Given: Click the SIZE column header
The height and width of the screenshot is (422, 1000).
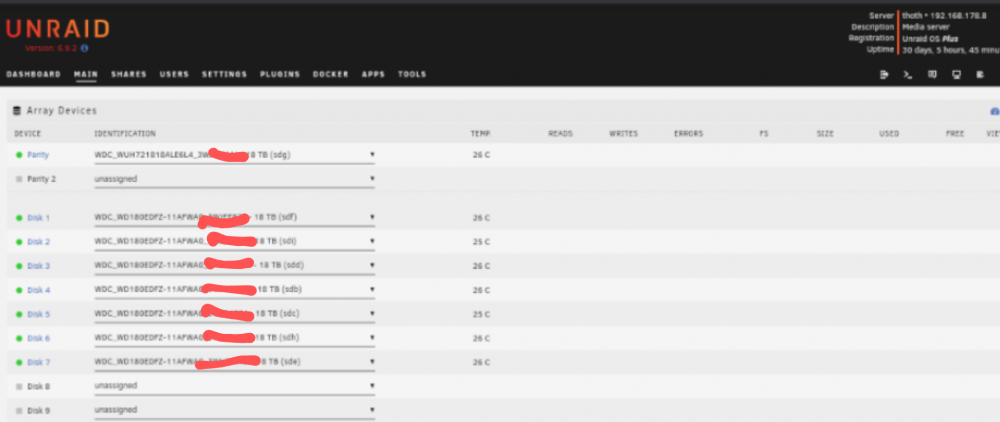Looking at the screenshot, I should [x=825, y=134].
